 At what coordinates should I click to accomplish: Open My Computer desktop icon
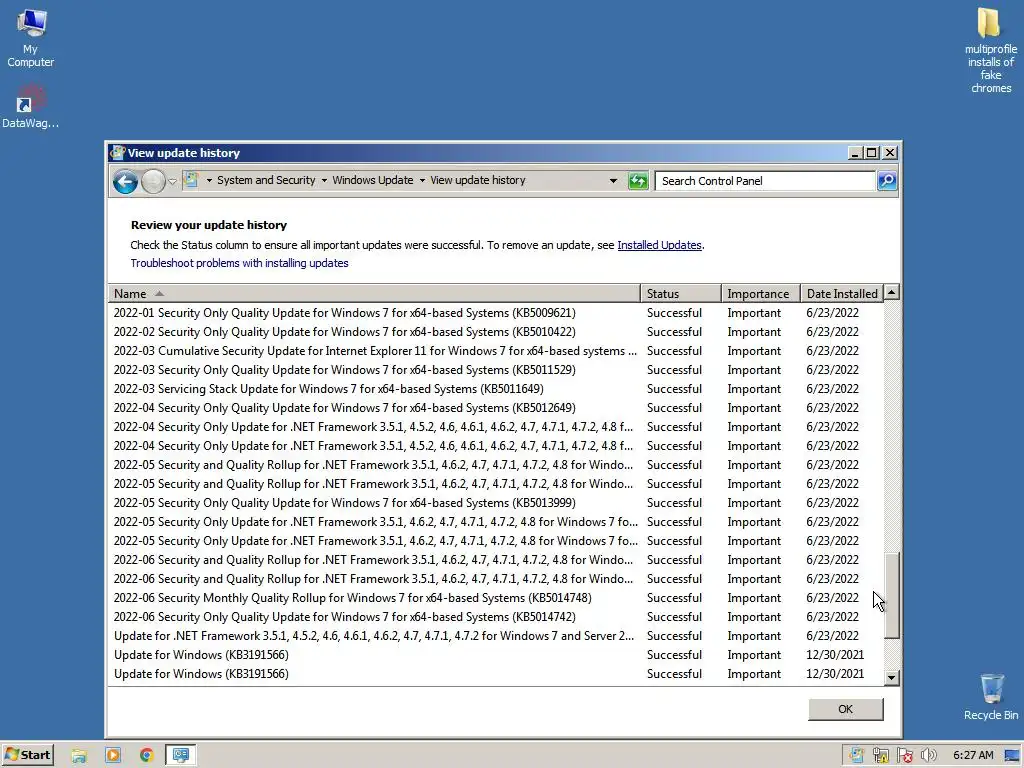pyautogui.click(x=30, y=38)
